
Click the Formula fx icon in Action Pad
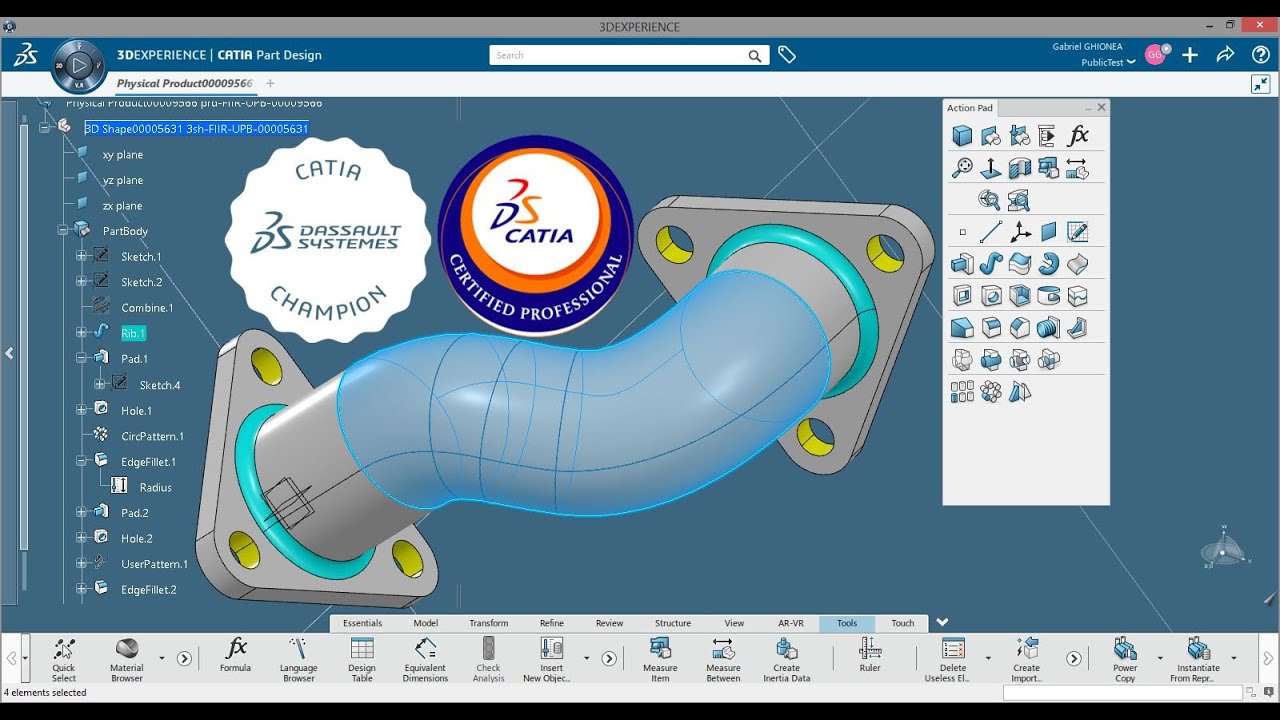click(x=1077, y=136)
